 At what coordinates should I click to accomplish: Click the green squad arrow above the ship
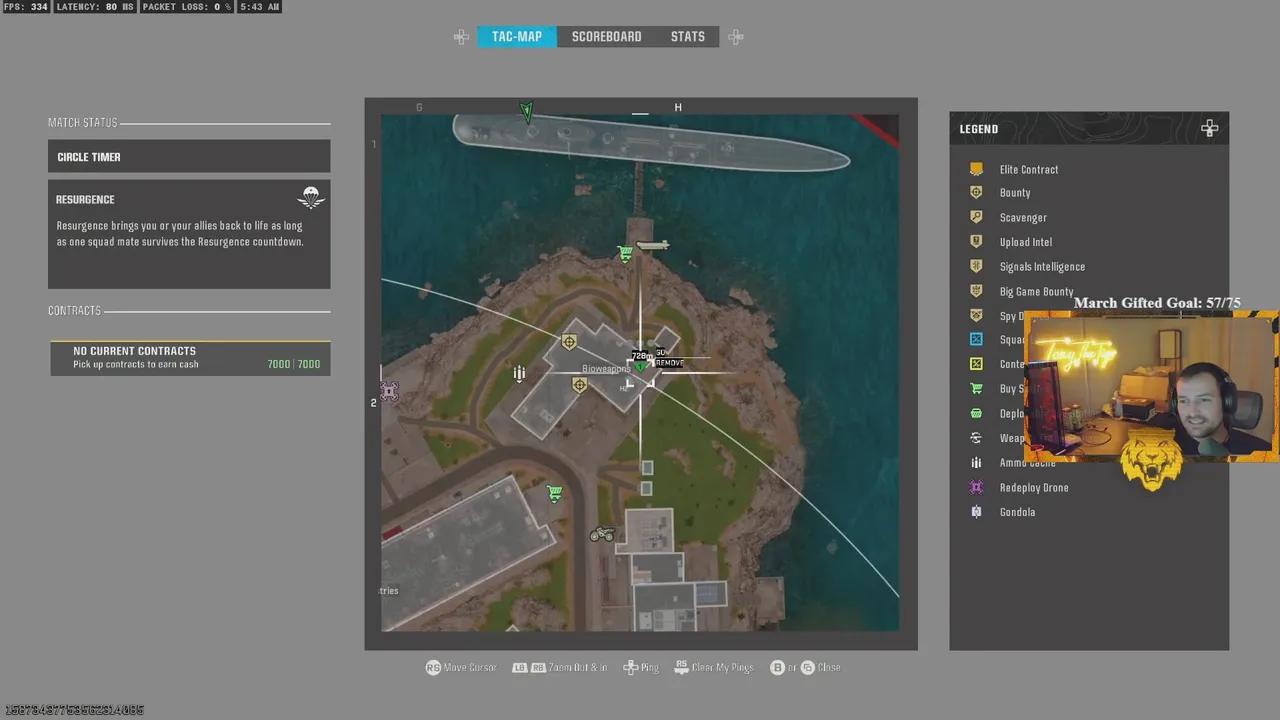pyautogui.click(x=527, y=110)
